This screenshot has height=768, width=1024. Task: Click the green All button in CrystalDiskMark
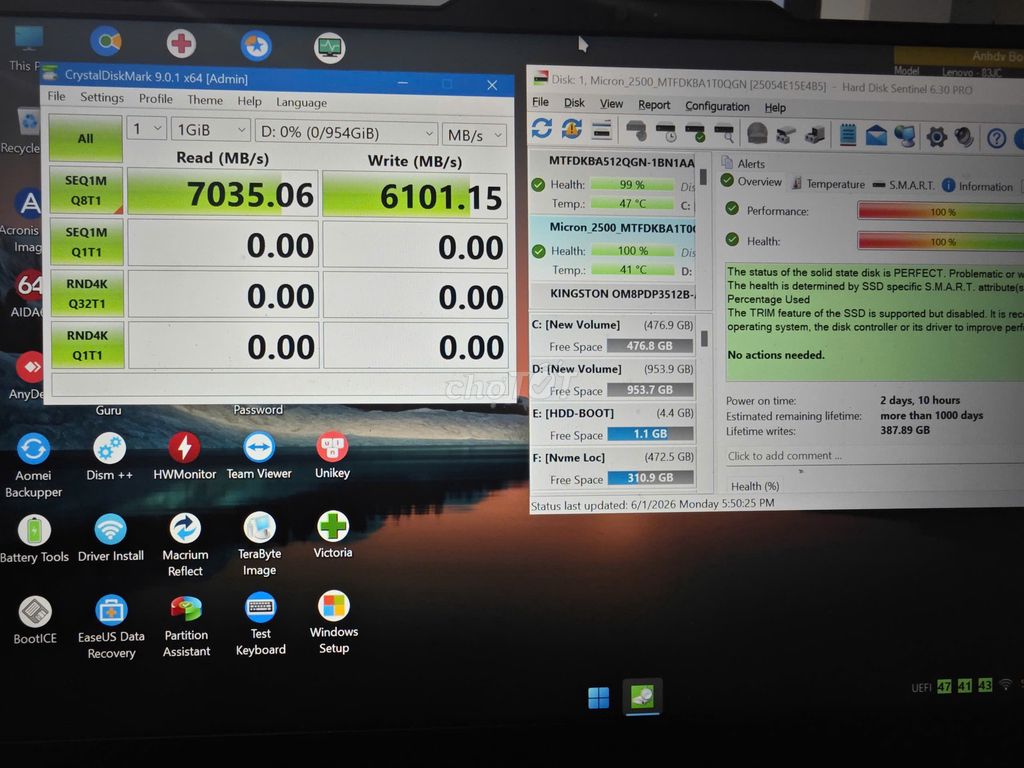(86, 138)
